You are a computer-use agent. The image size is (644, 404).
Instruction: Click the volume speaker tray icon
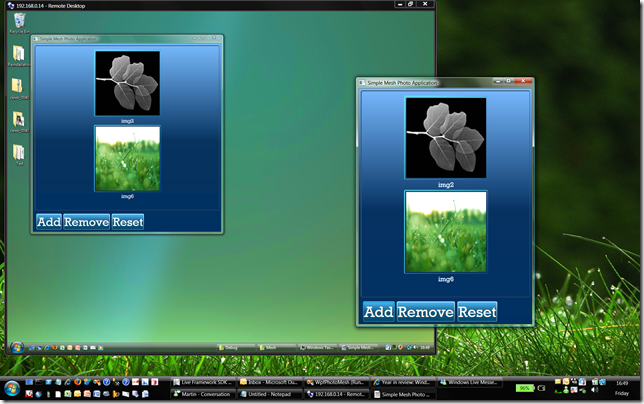(594, 390)
